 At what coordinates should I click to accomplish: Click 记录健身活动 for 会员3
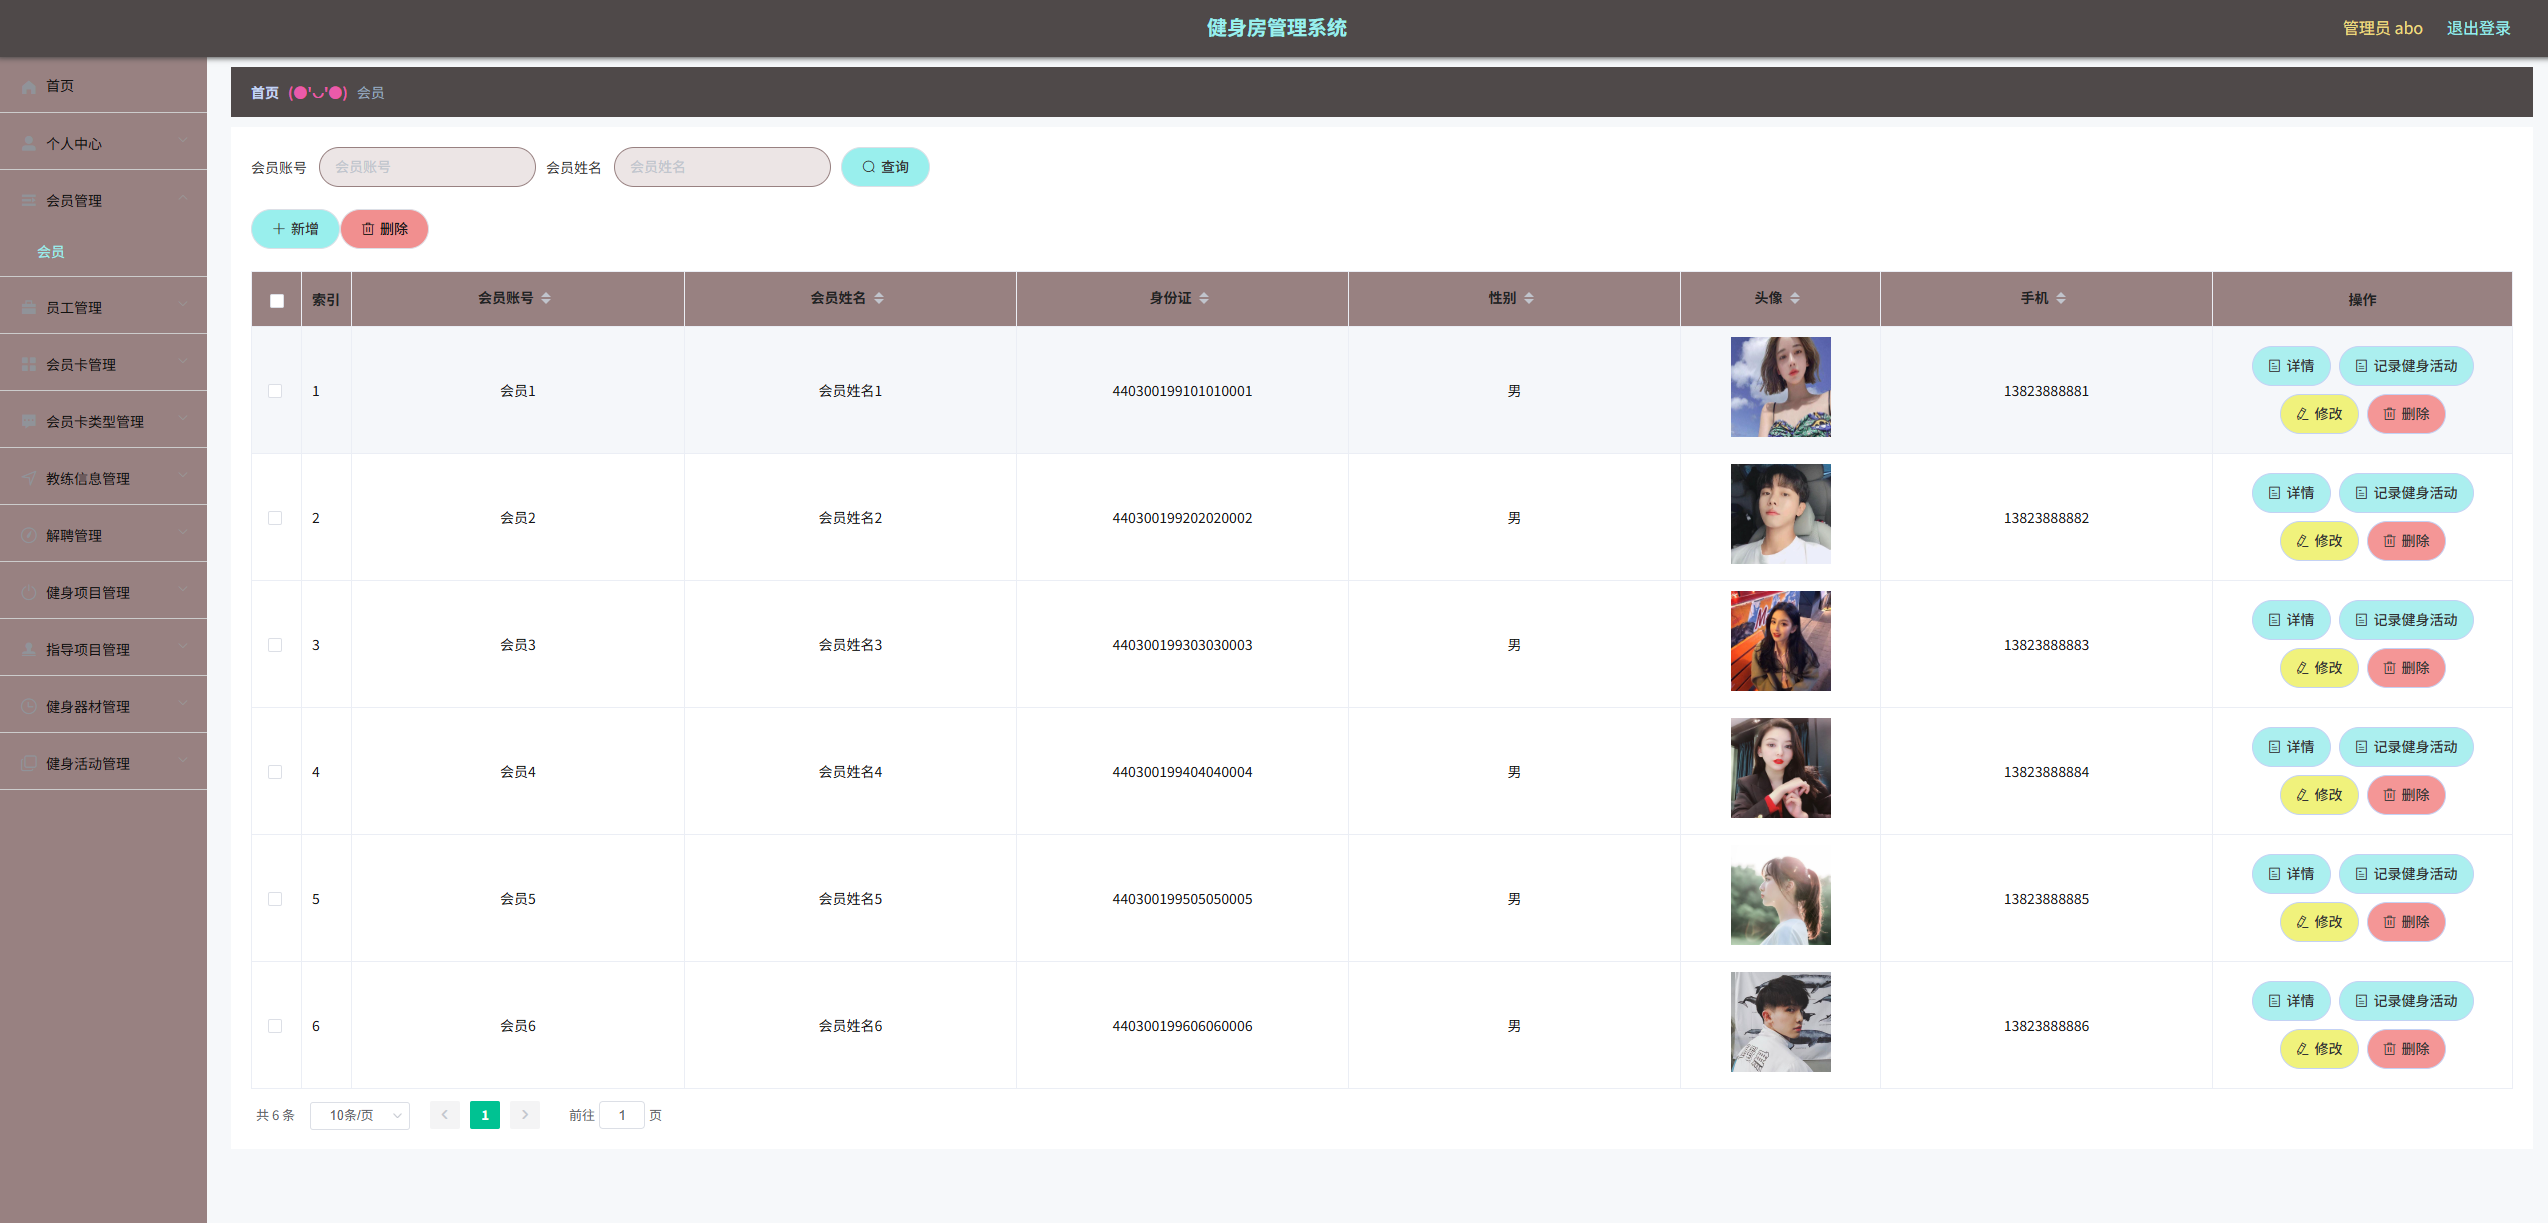[2406, 620]
